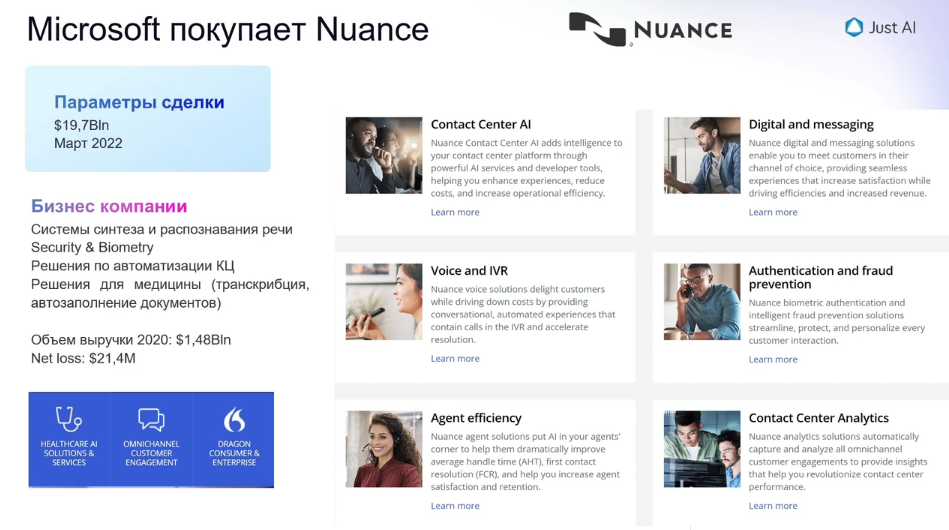Select the Healthcare AI Solutions stethoscope icon

pyautogui.click(x=68, y=419)
